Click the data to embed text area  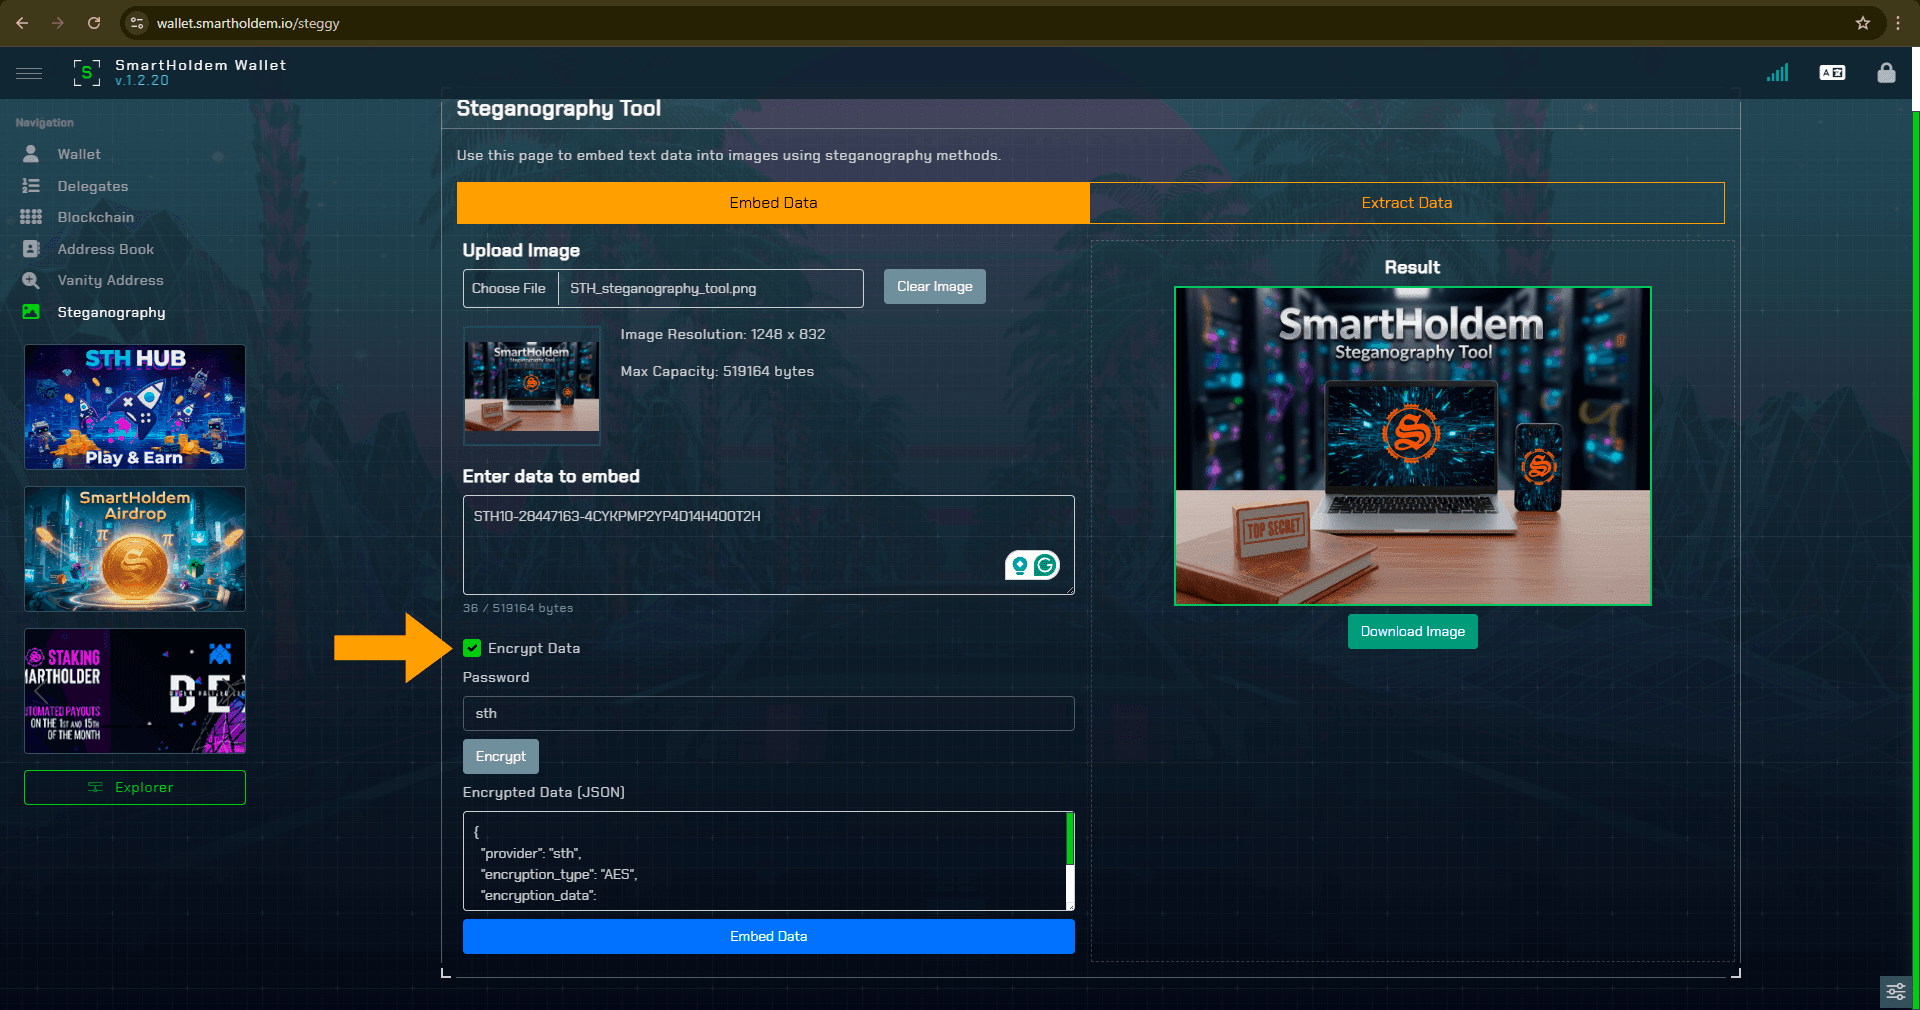coord(769,545)
